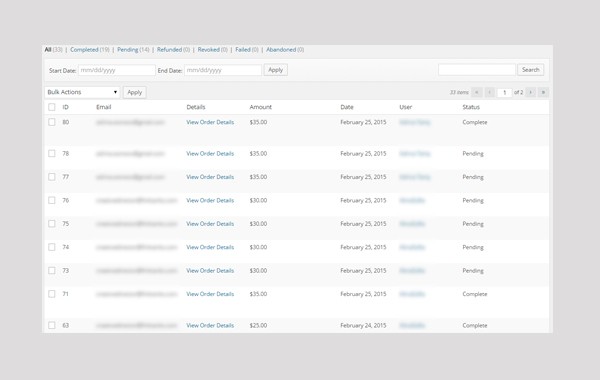The width and height of the screenshot is (600, 380).
Task: Open order details of order 73
Action: tap(210, 271)
